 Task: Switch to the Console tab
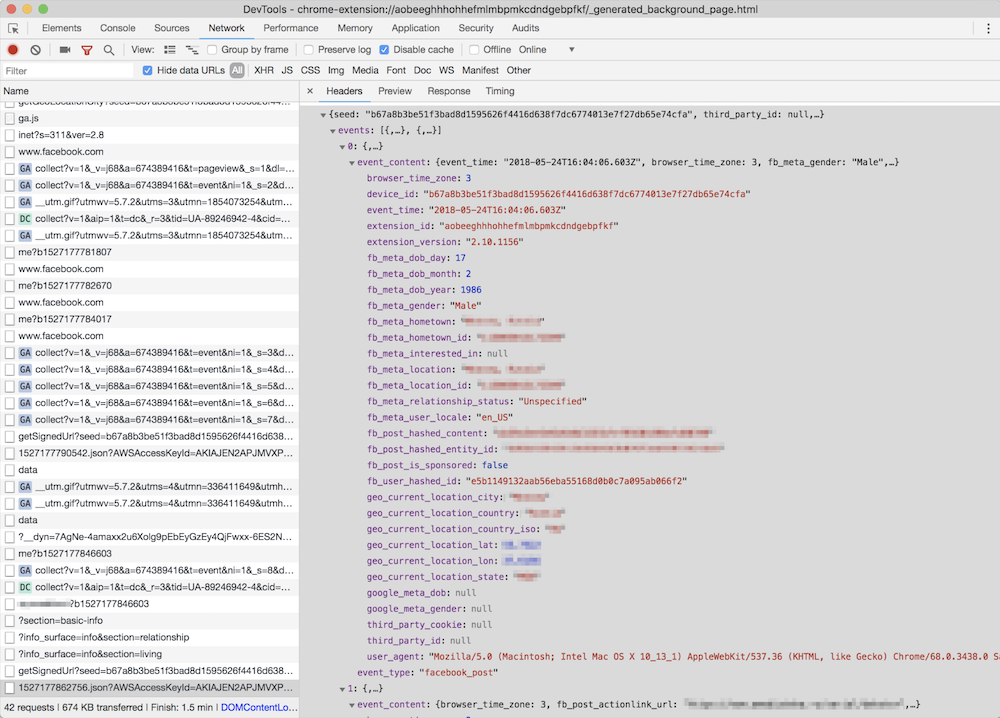[x=118, y=29]
